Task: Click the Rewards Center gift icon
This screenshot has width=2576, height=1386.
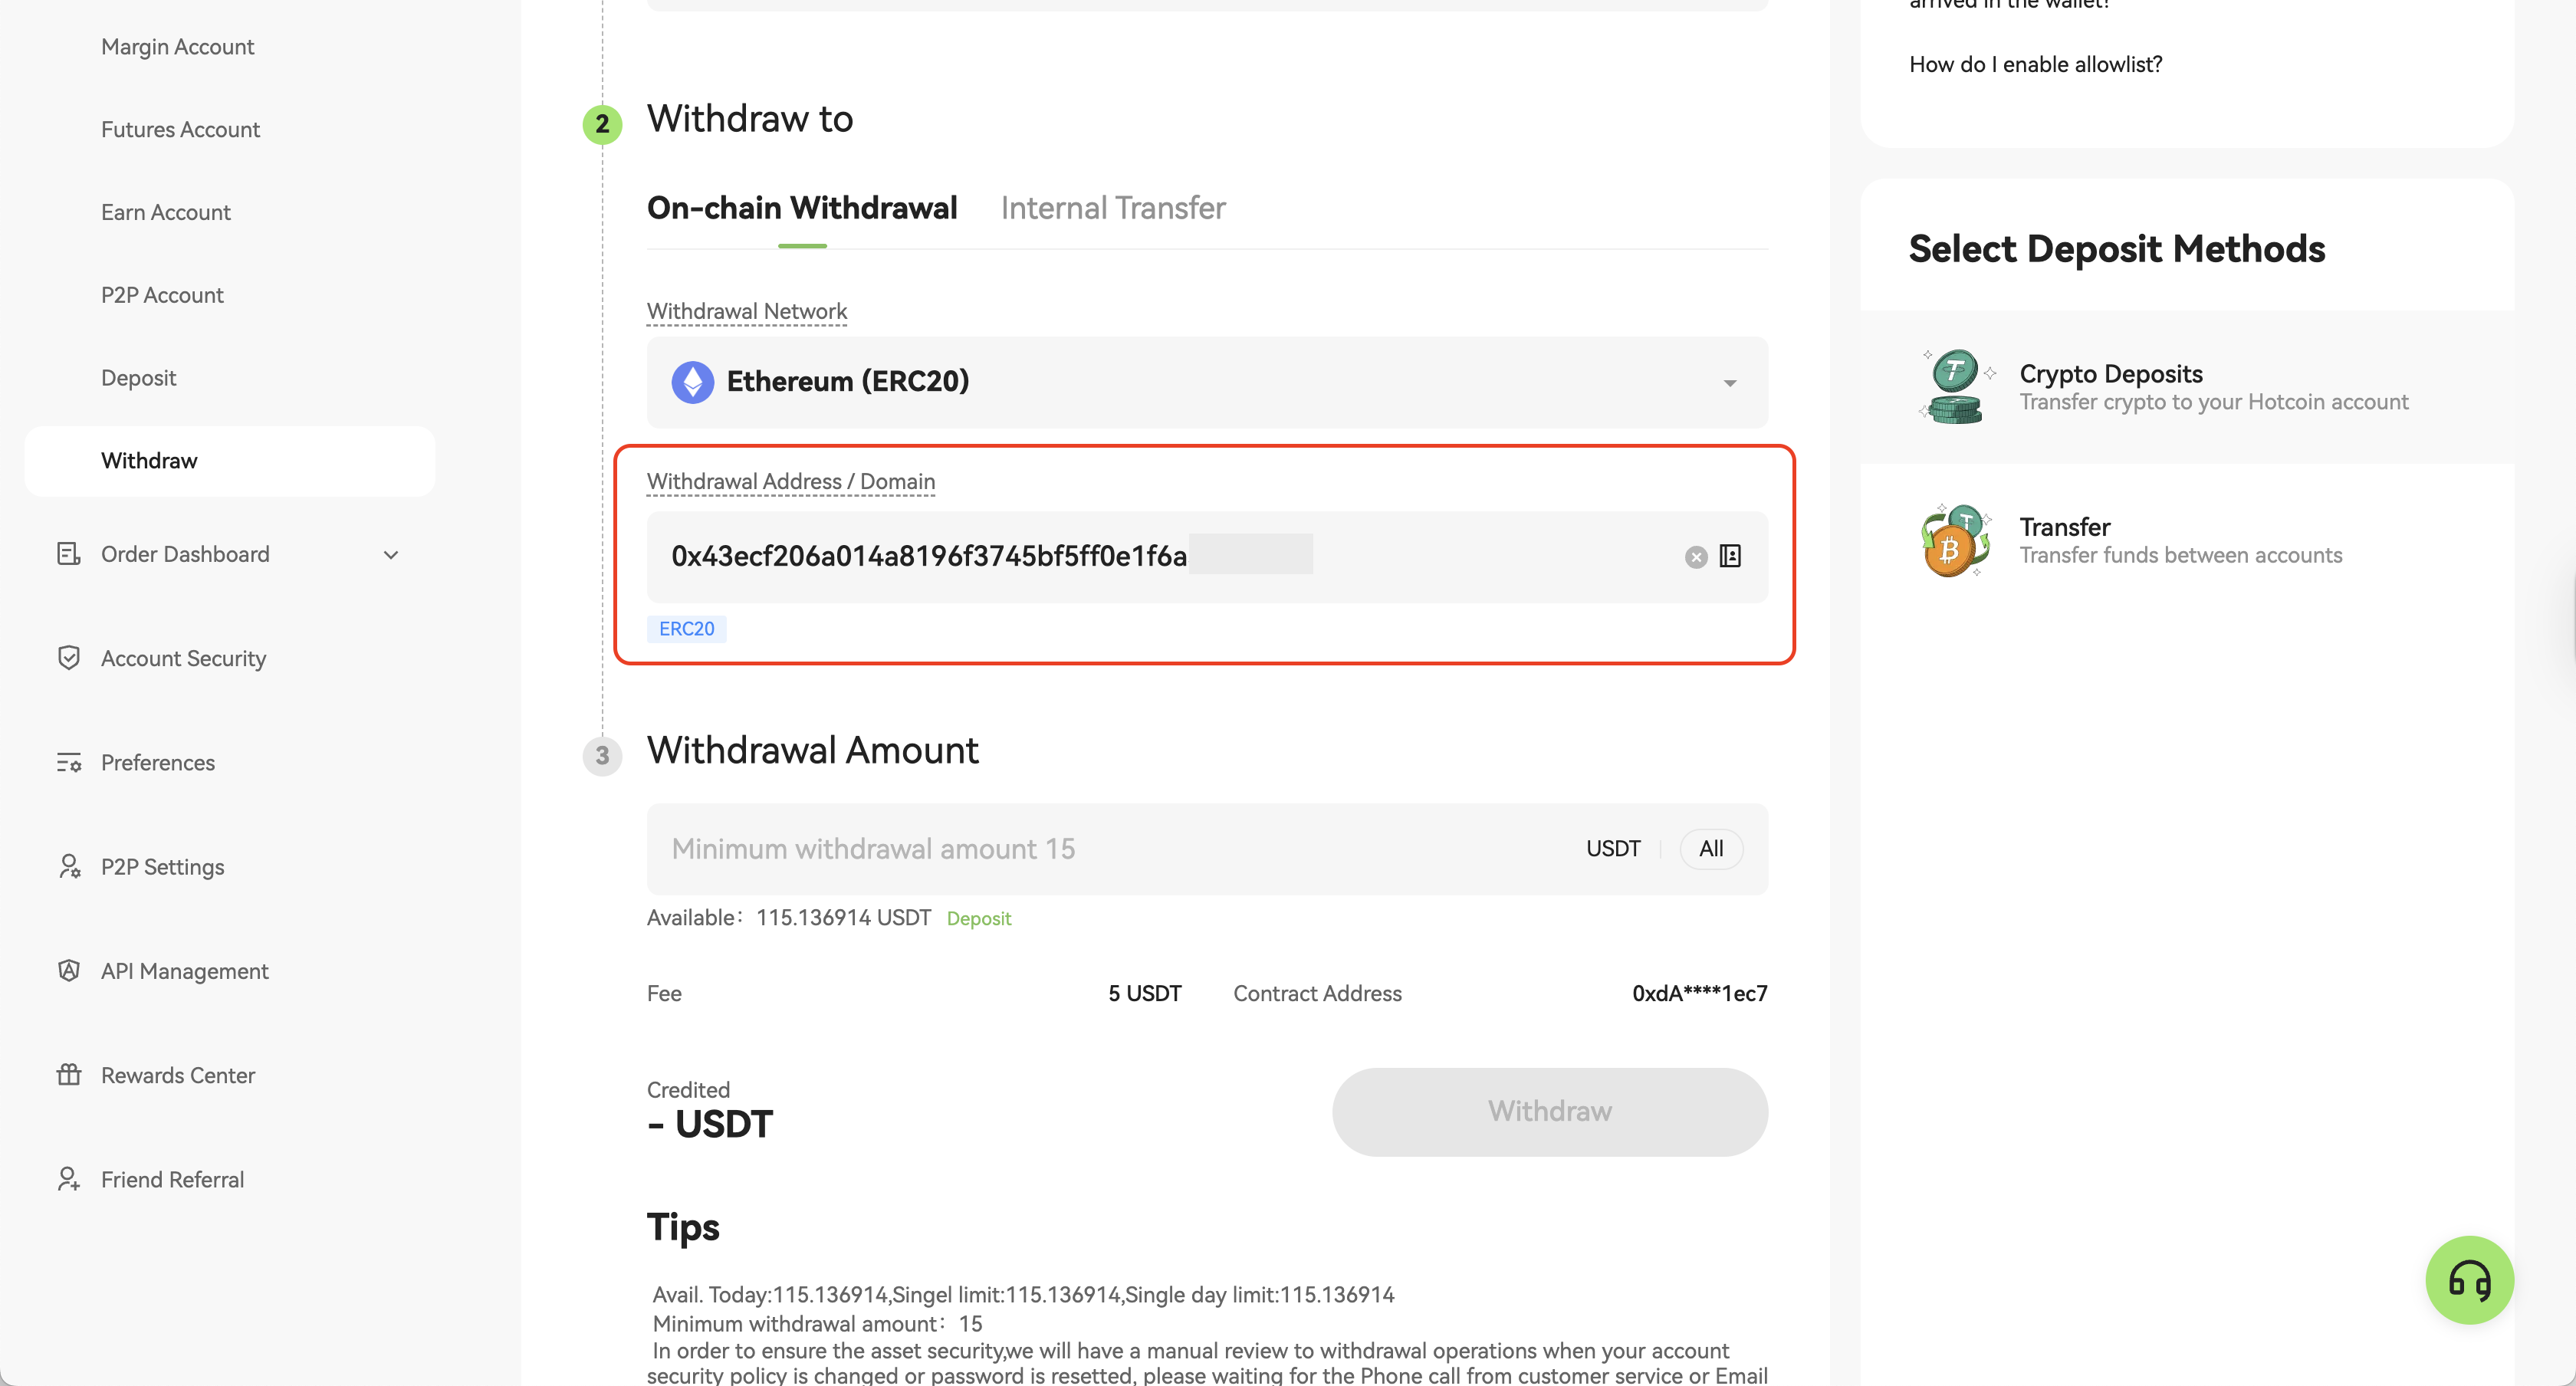Action: tap(68, 1075)
